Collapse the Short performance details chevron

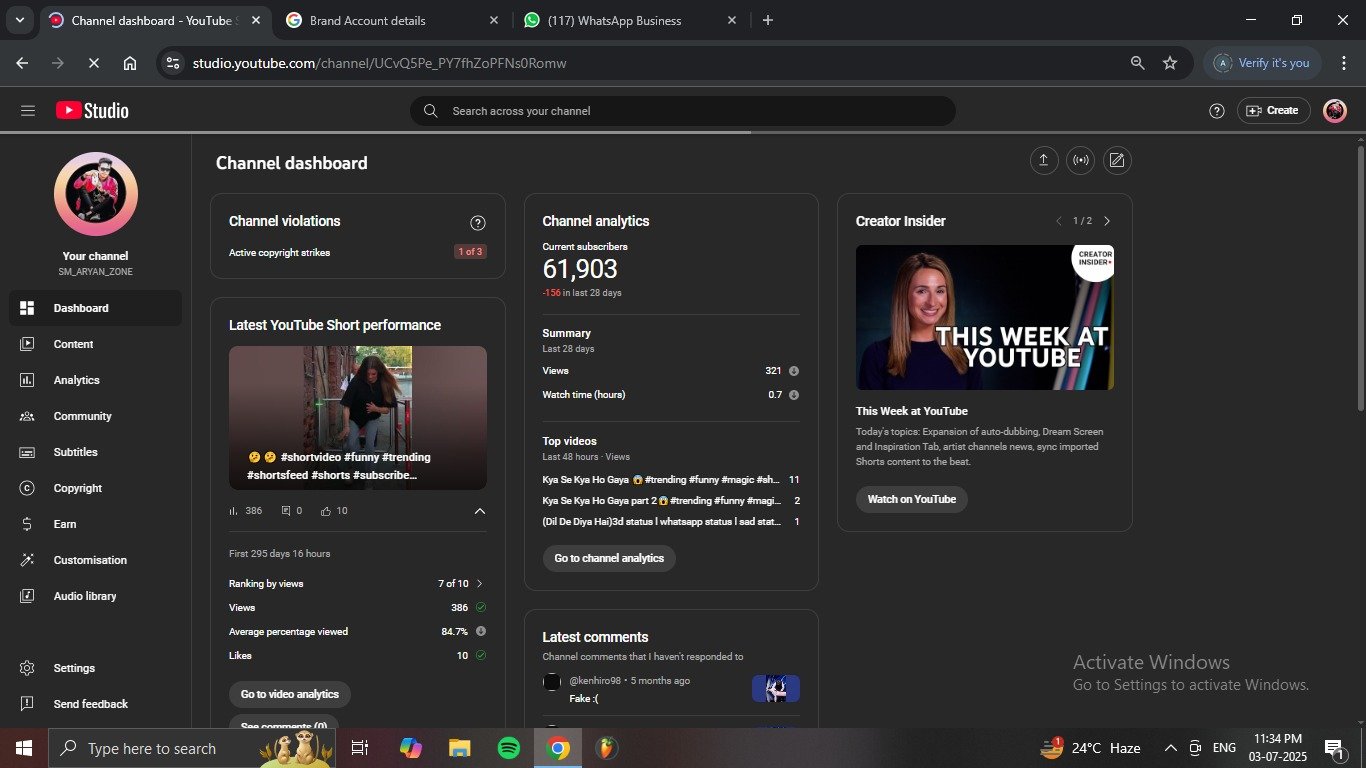coord(480,511)
